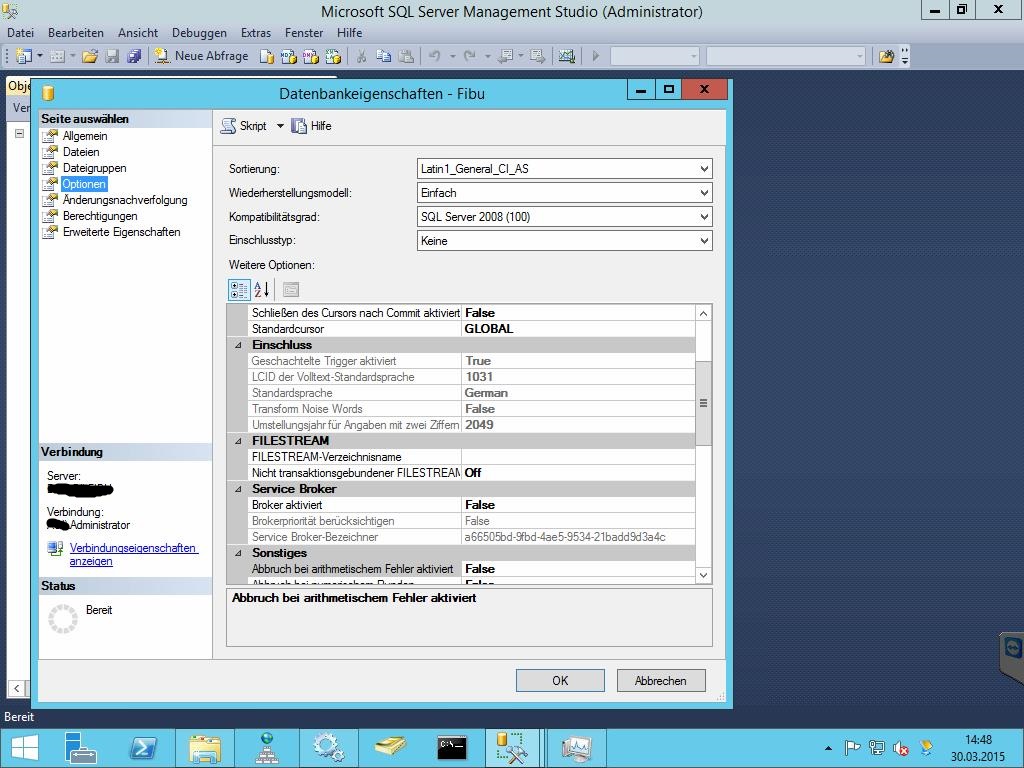
Task: Click the undo arrow icon
Action: (x=434, y=56)
